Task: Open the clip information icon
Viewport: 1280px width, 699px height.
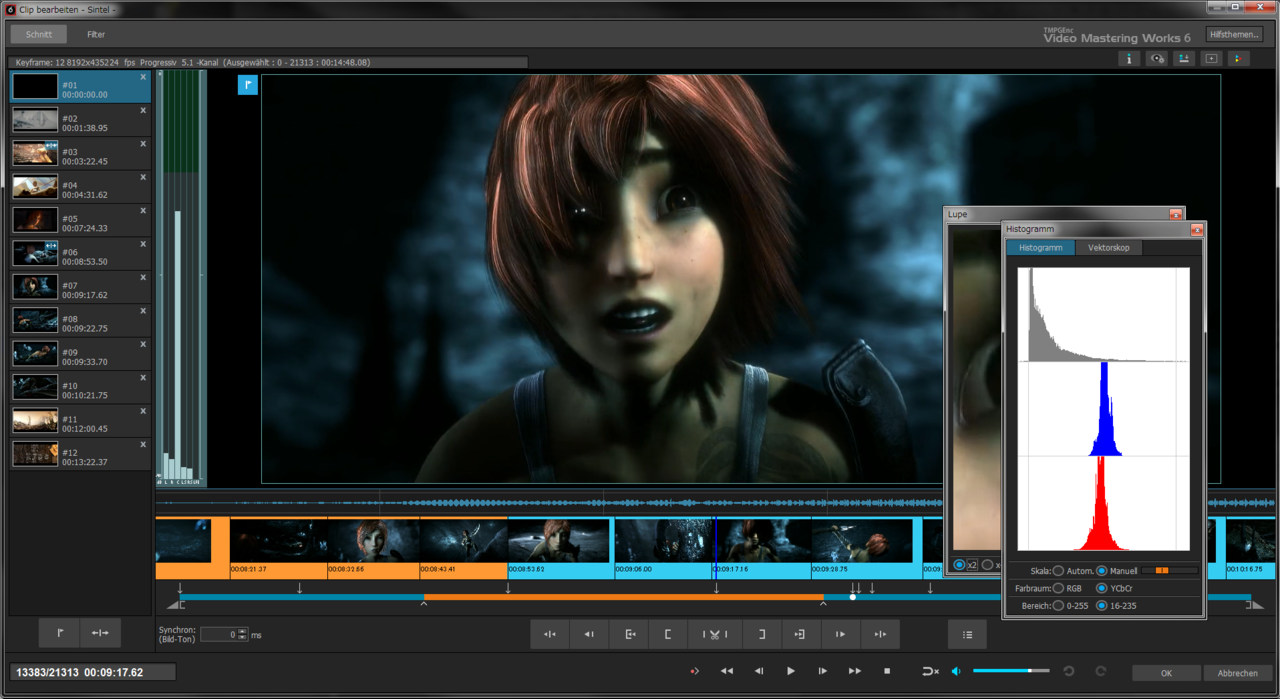Action: coord(1129,58)
